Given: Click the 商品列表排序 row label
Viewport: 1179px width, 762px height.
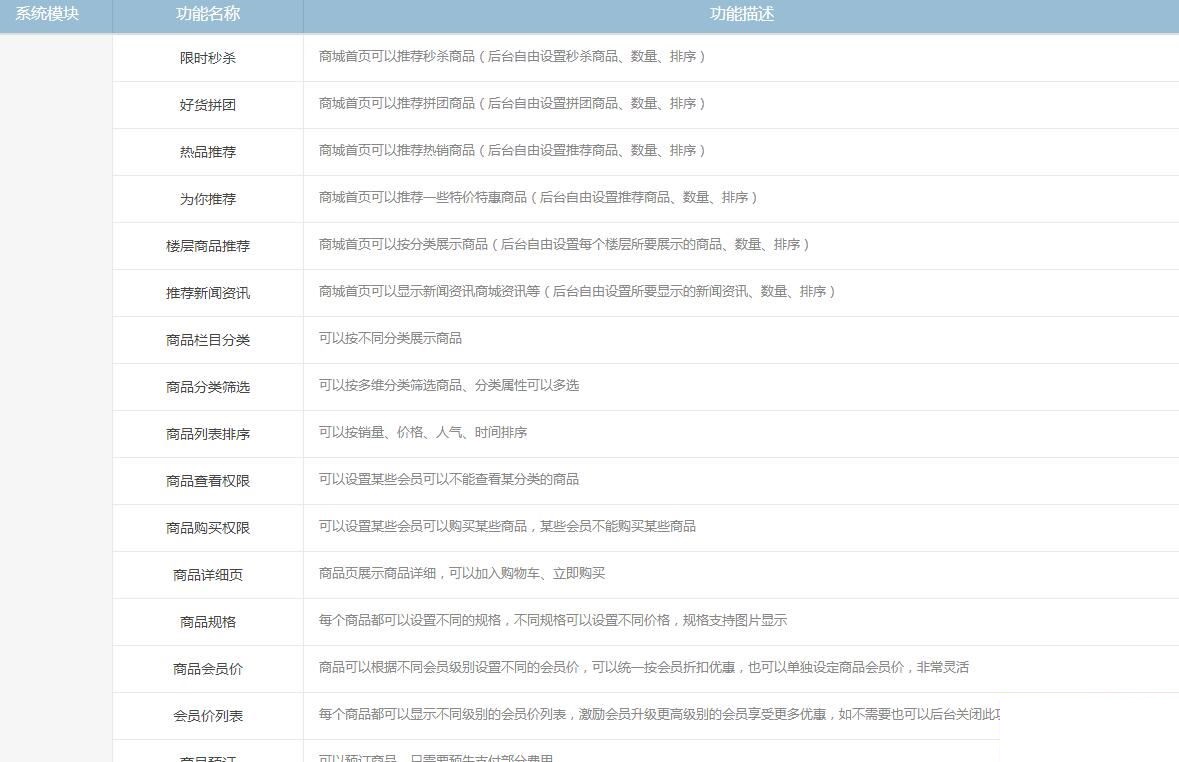Looking at the screenshot, I should [209, 433].
